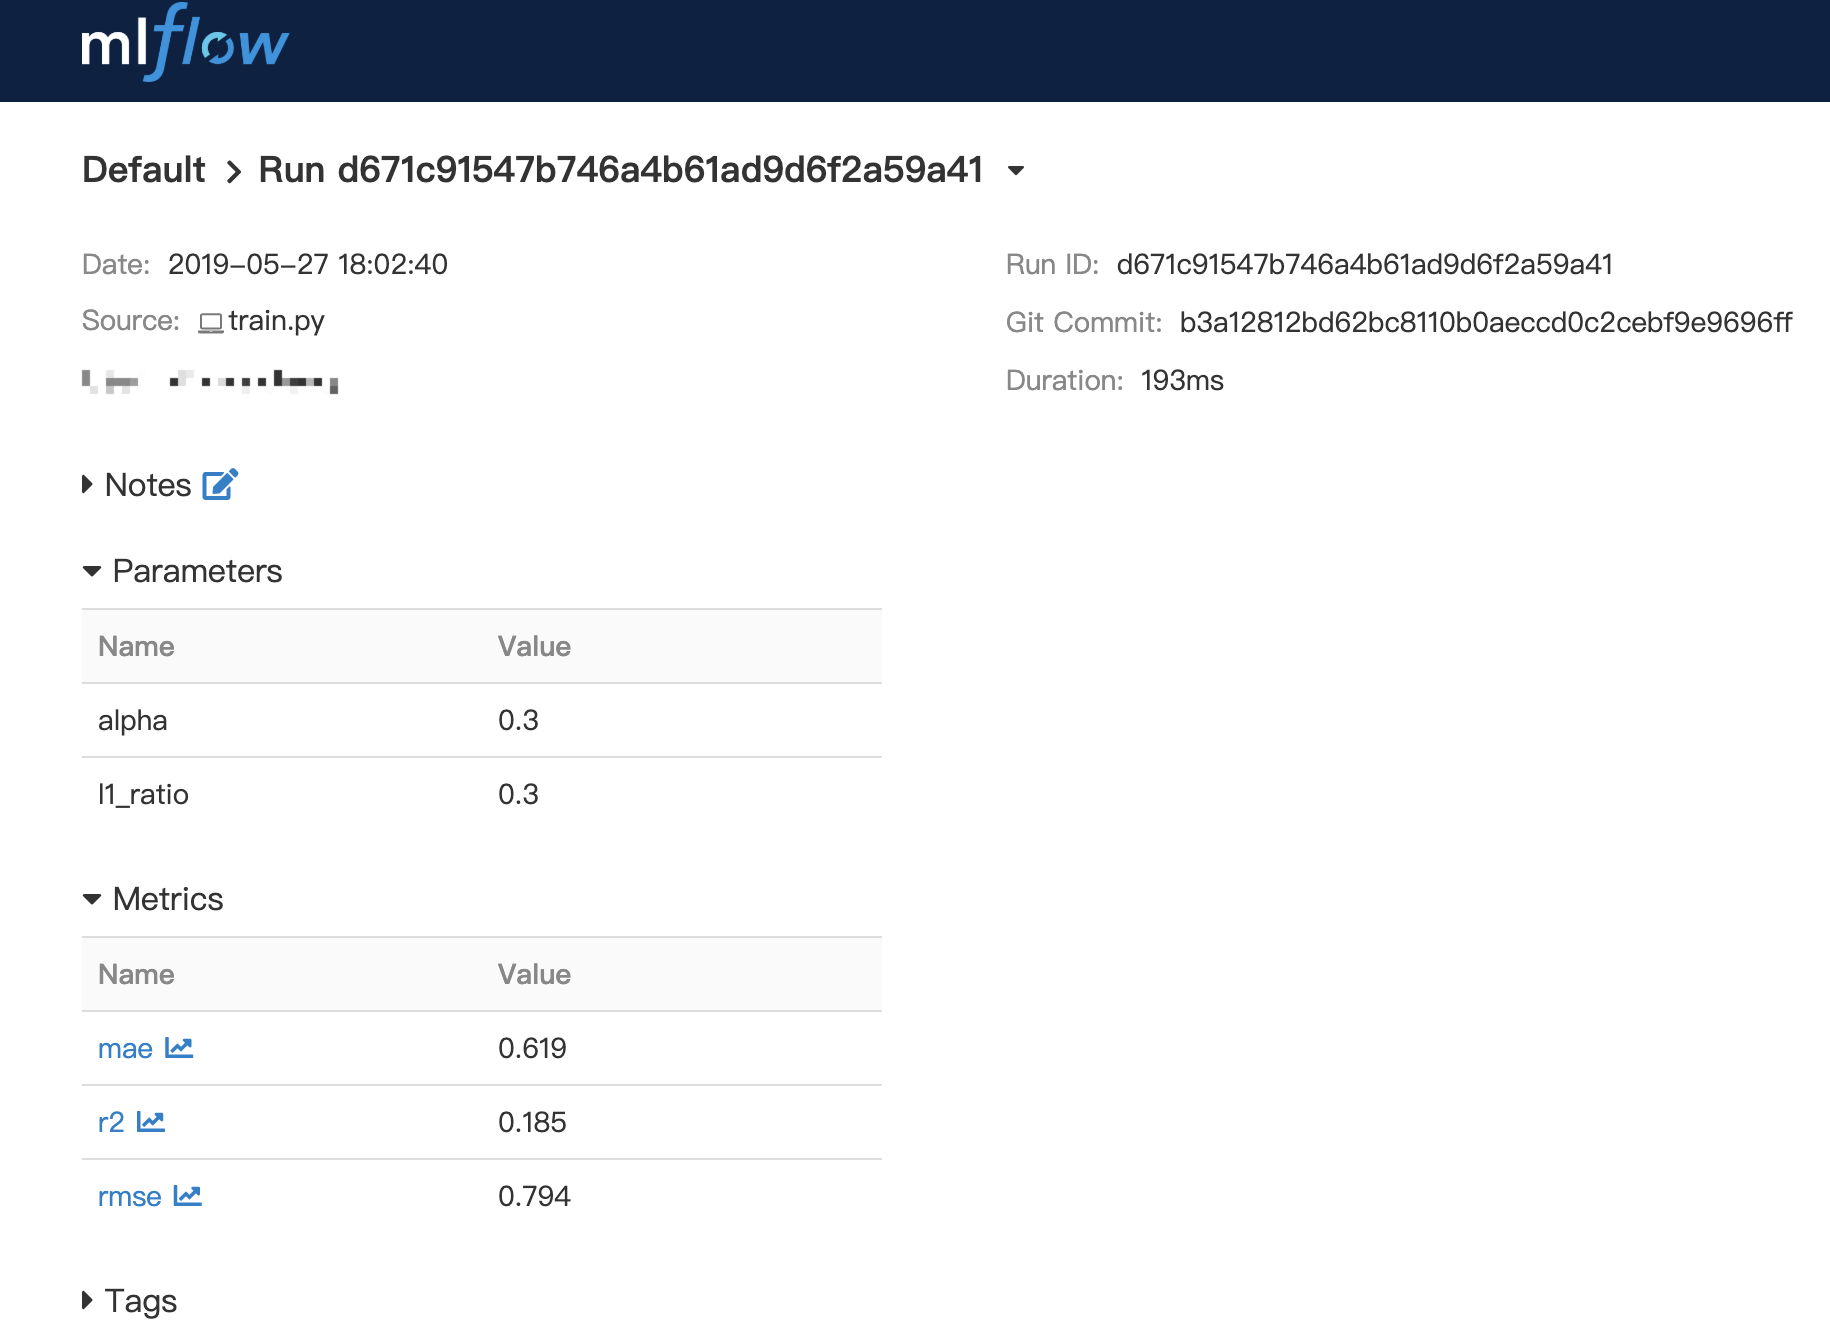Open the chart icon next to mae
Image resolution: width=1830 pixels, height=1326 pixels.
(178, 1048)
